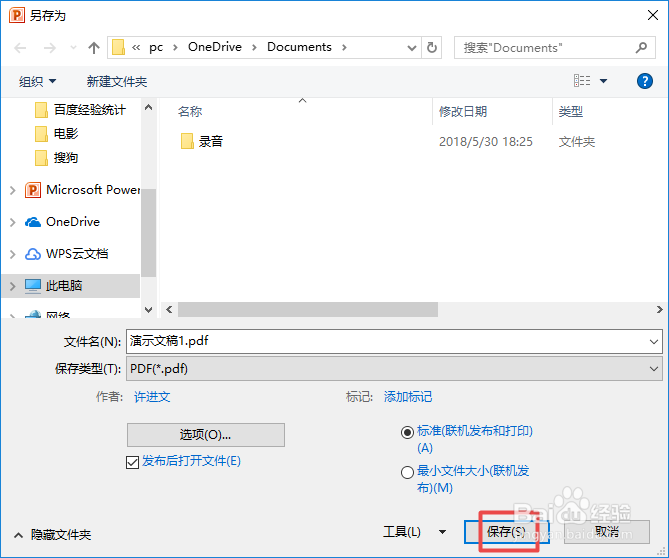The height and width of the screenshot is (558, 669).
Task: Select the OneDrive cloud icon
Action: 33,222
